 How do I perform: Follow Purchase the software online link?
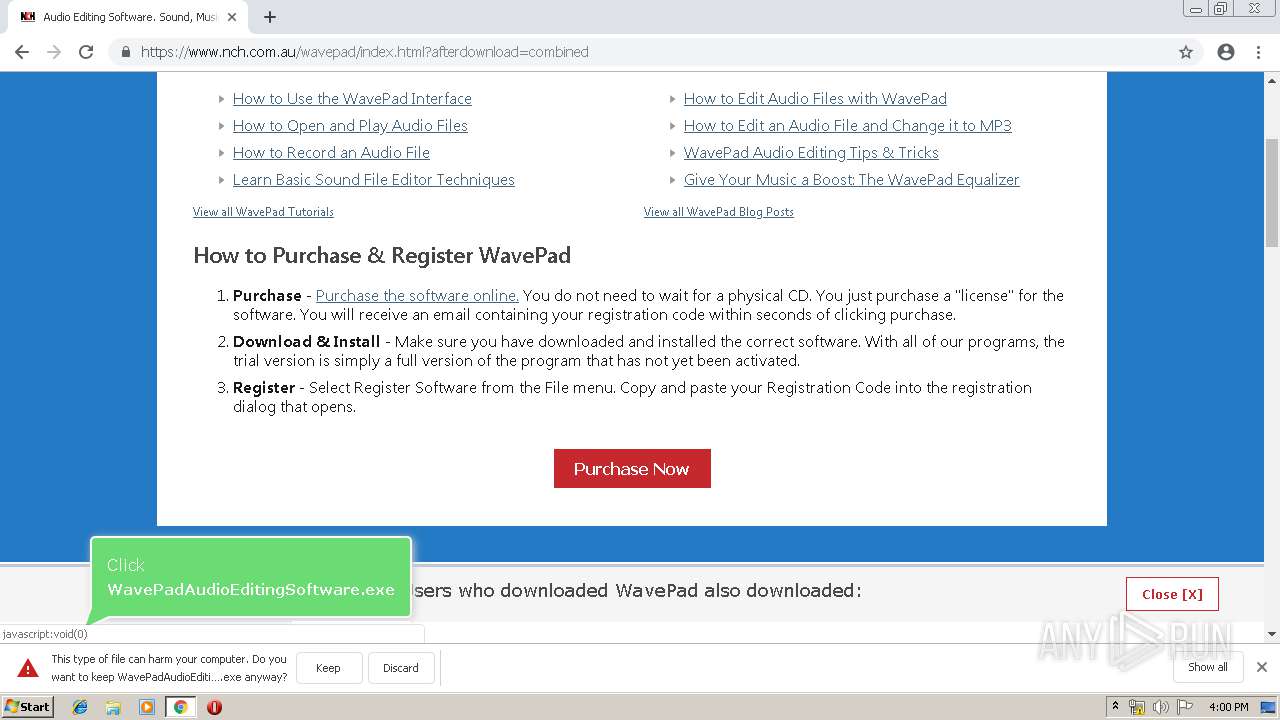pos(417,296)
